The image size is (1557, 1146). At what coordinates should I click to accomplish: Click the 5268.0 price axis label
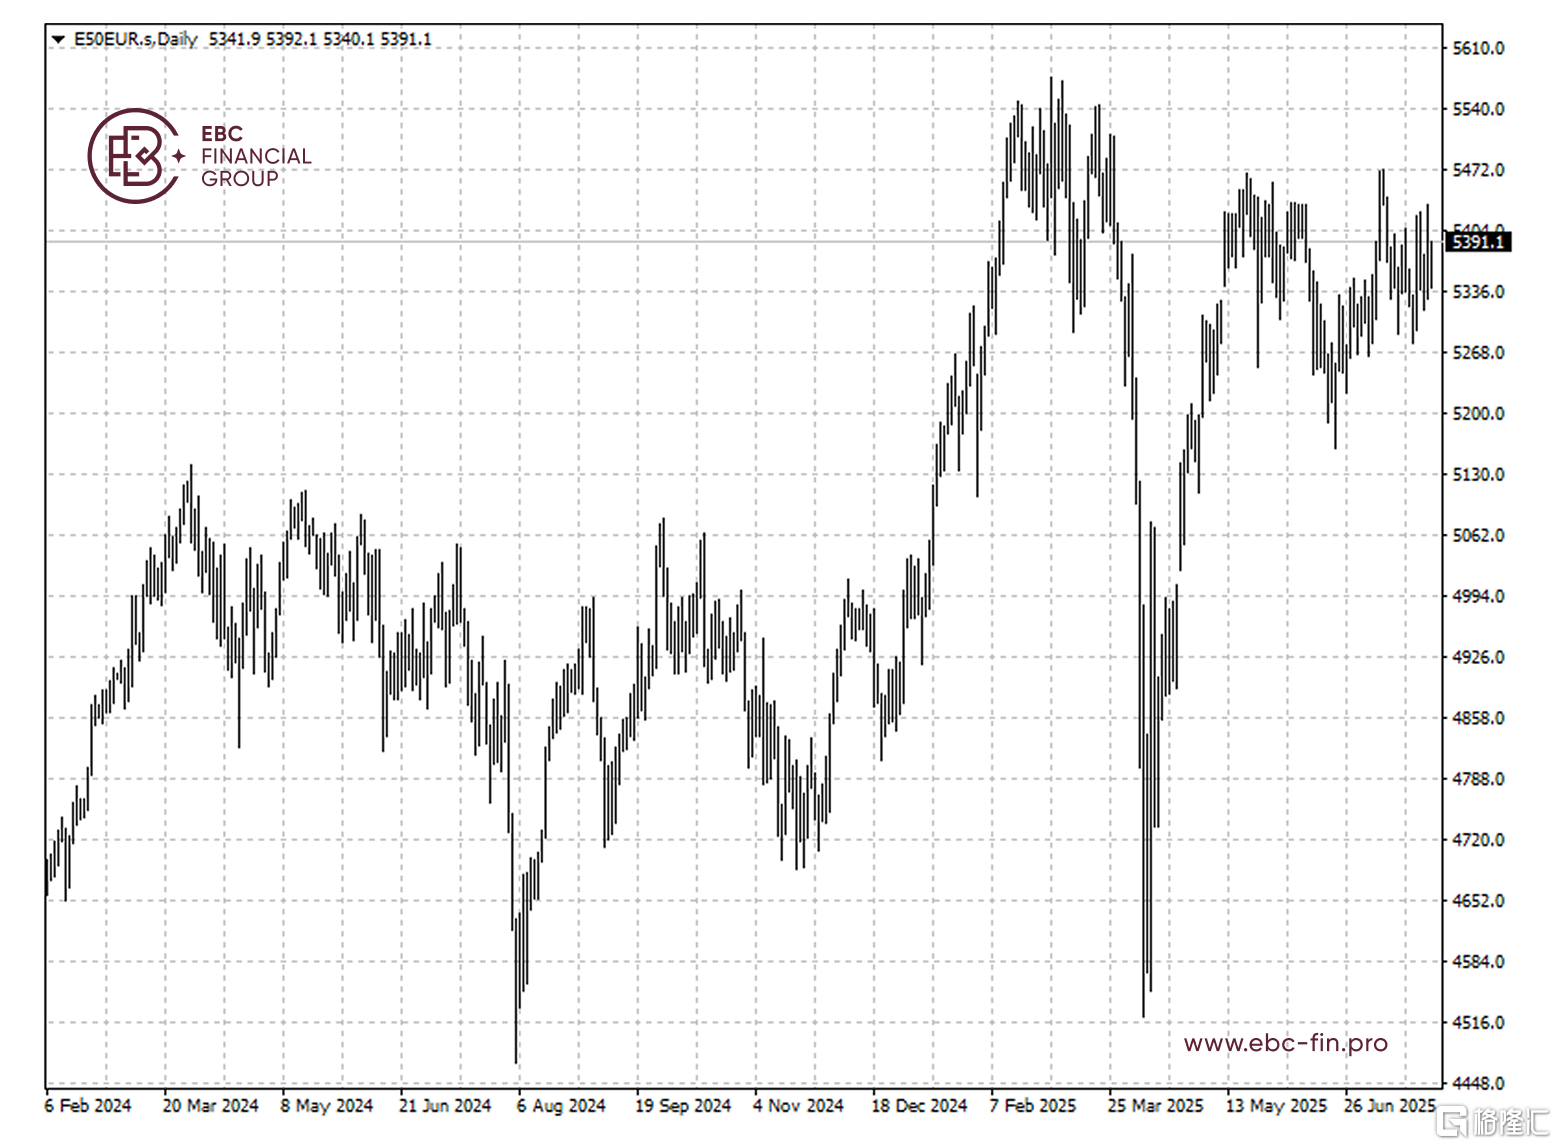1478,353
